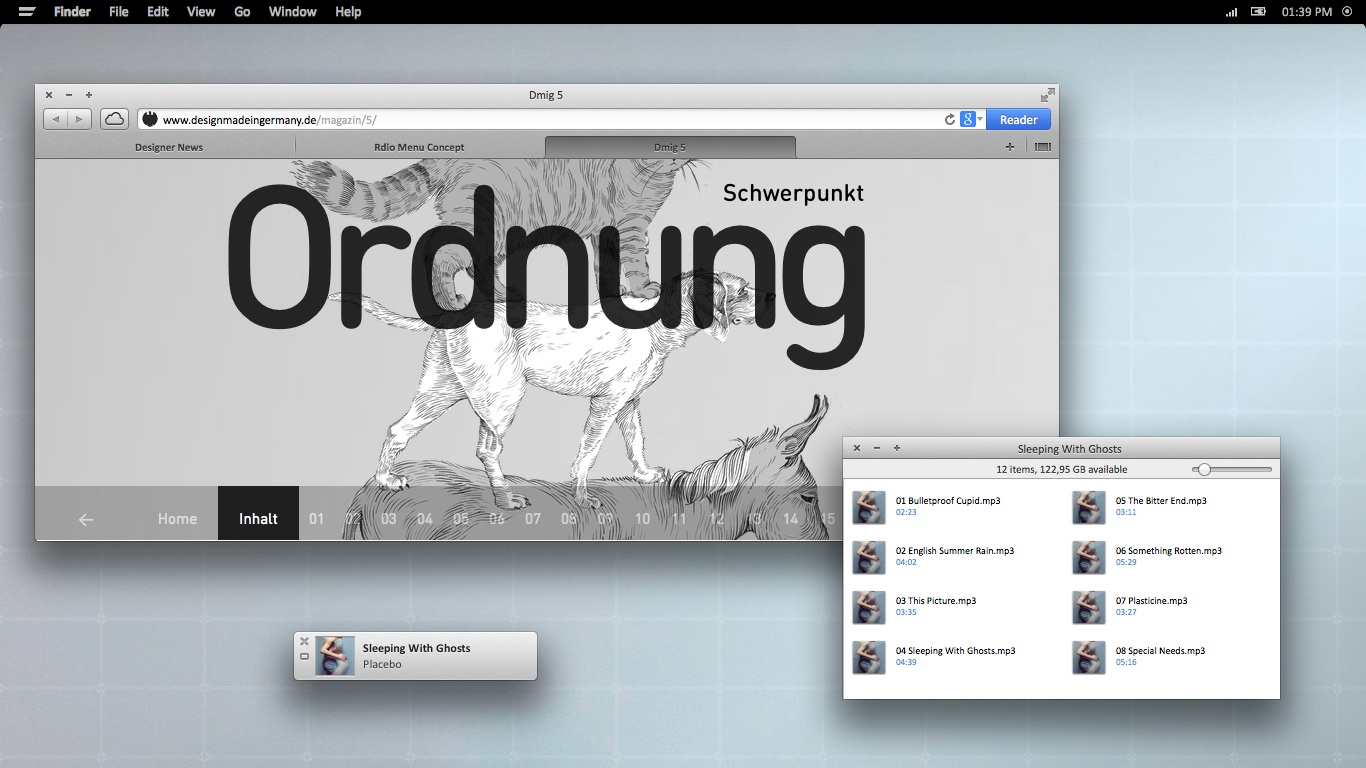Viewport: 1366px width, 768px height.
Task: Click the battery icon in menu bar
Action: (1258, 12)
